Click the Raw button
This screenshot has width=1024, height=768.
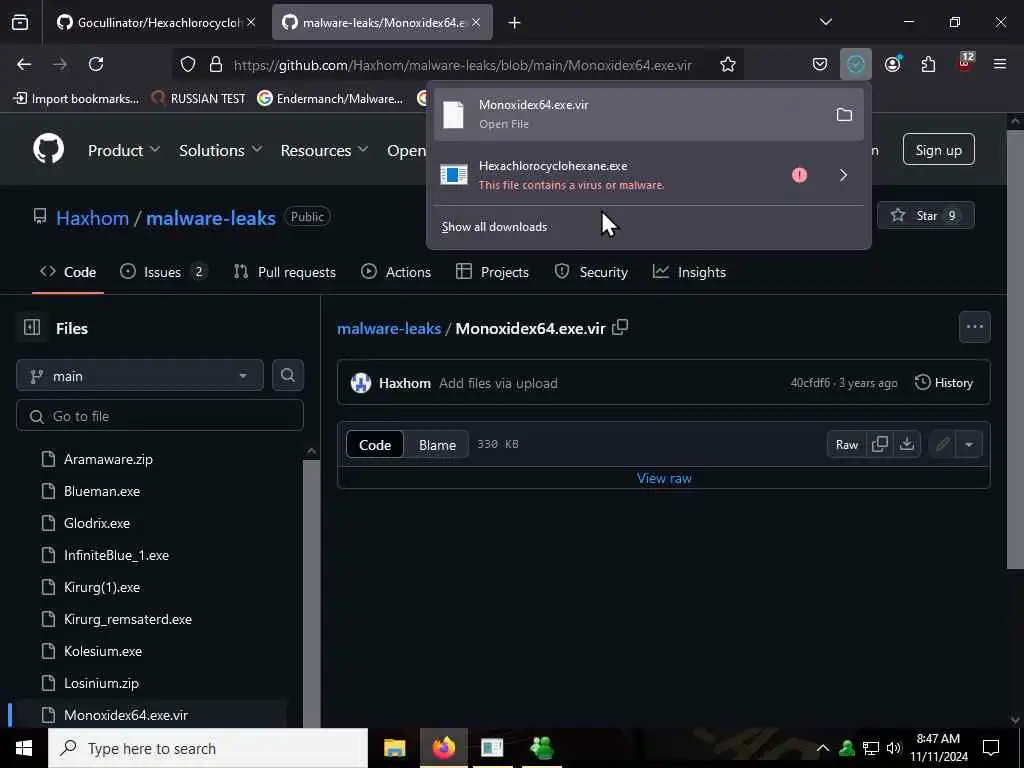[x=846, y=444]
